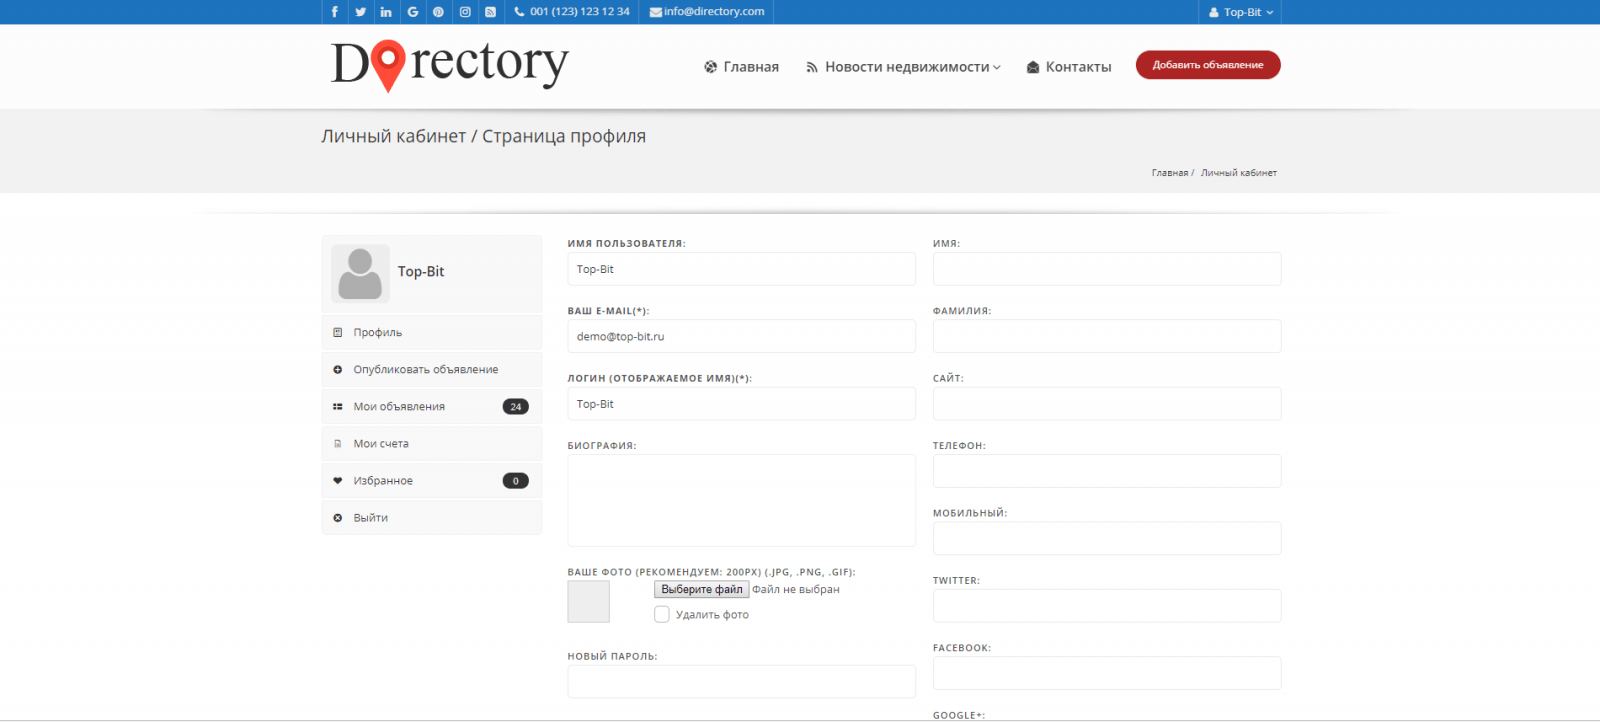Click the Directory logo
Viewport: 1600px width, 722px height.
449,65
